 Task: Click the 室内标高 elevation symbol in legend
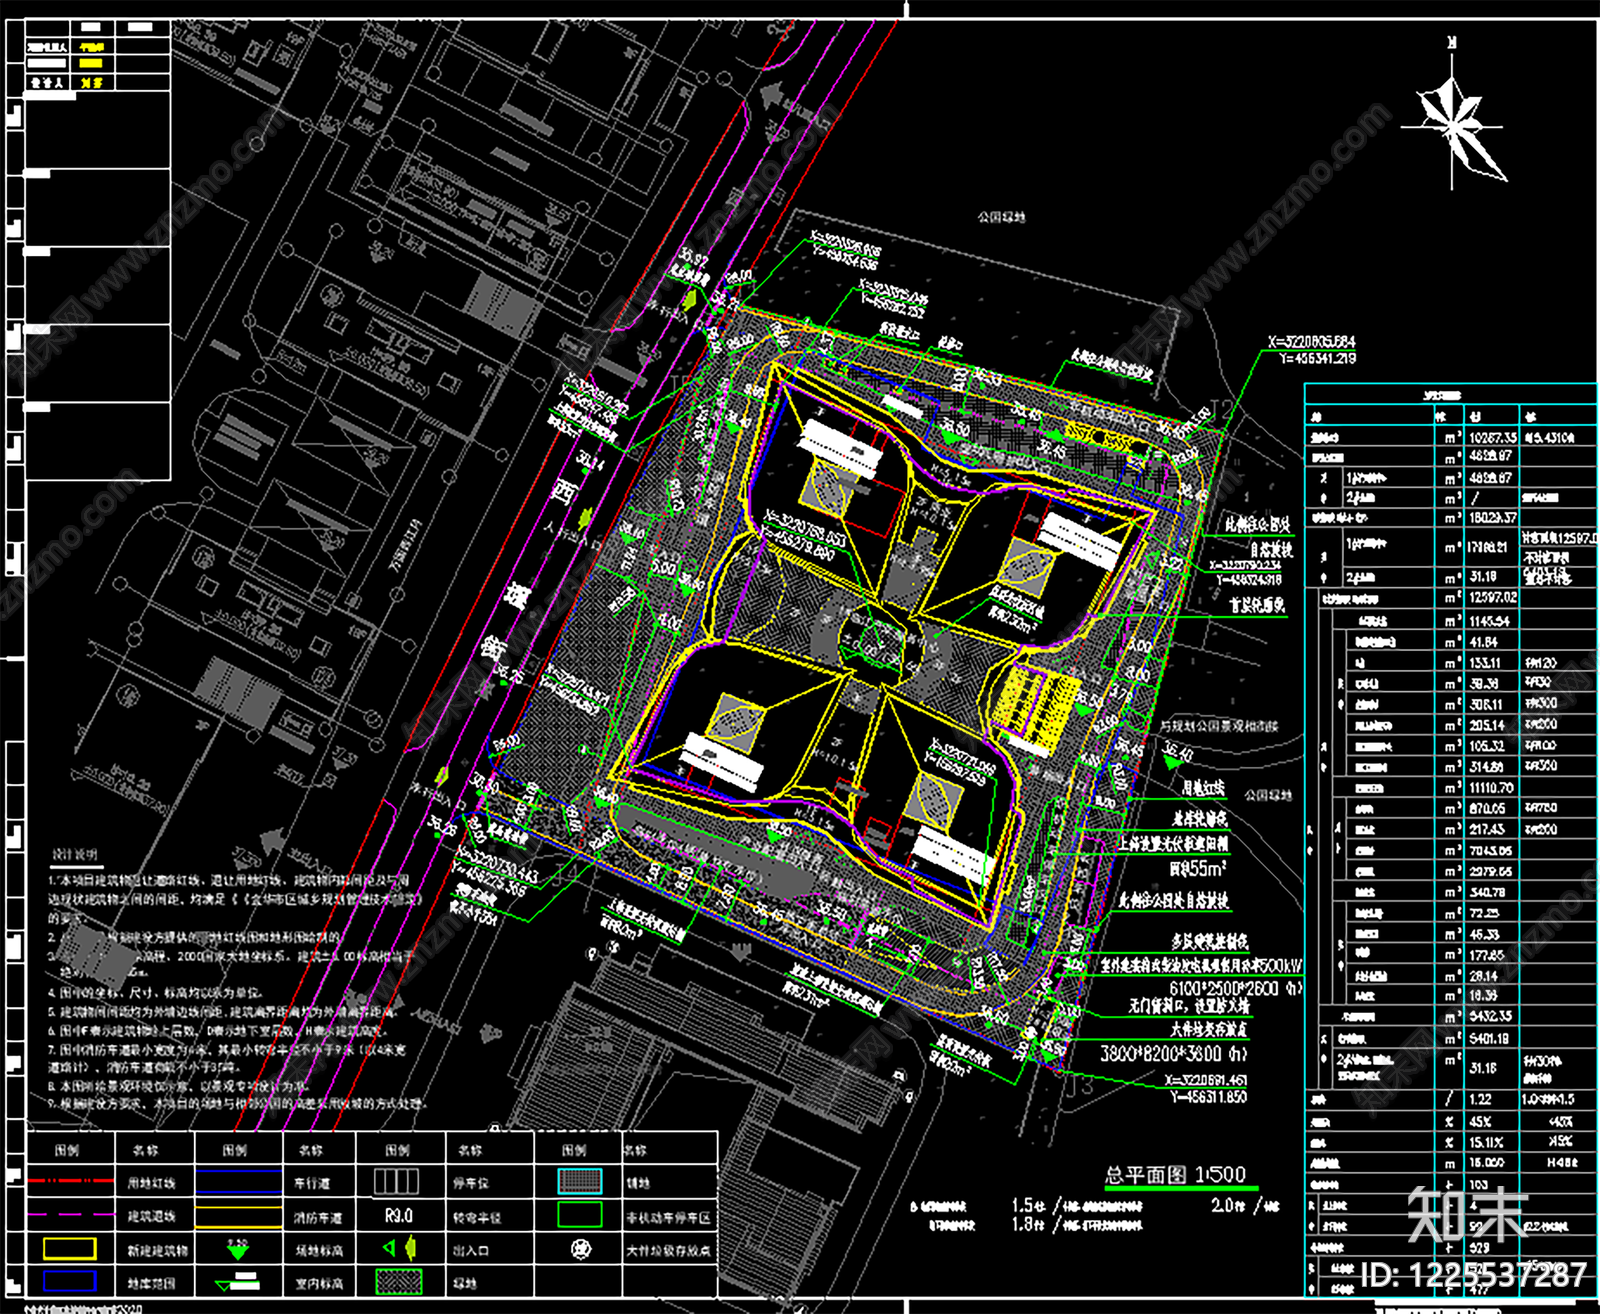[238, 1281]
